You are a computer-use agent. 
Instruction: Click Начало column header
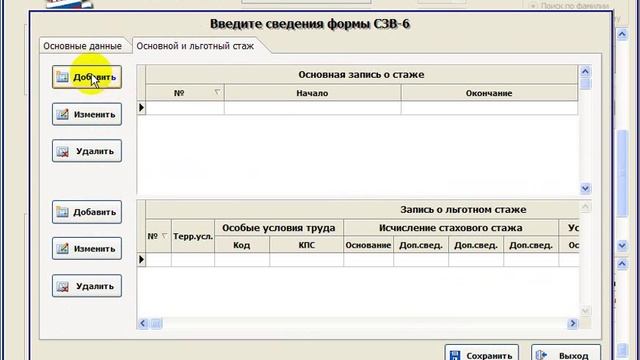(312, 93)
